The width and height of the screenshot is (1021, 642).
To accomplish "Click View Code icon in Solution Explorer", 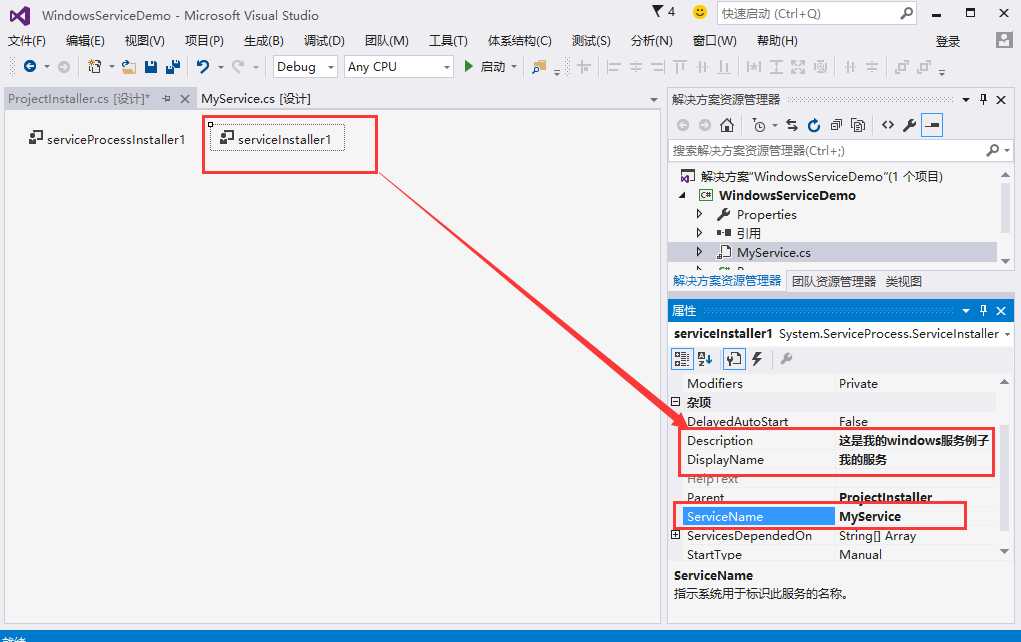I will point(888,125).
